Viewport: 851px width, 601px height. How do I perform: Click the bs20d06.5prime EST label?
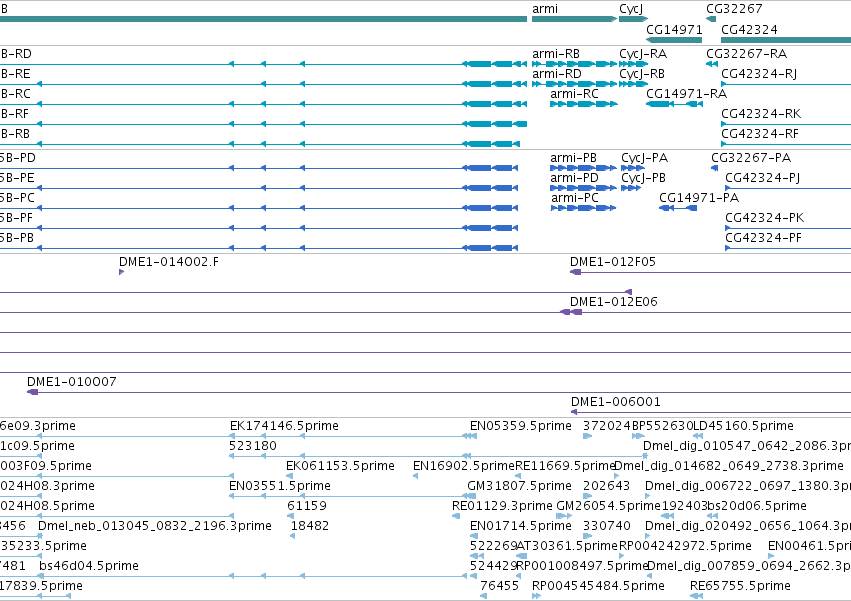click(x=757, y=506)
